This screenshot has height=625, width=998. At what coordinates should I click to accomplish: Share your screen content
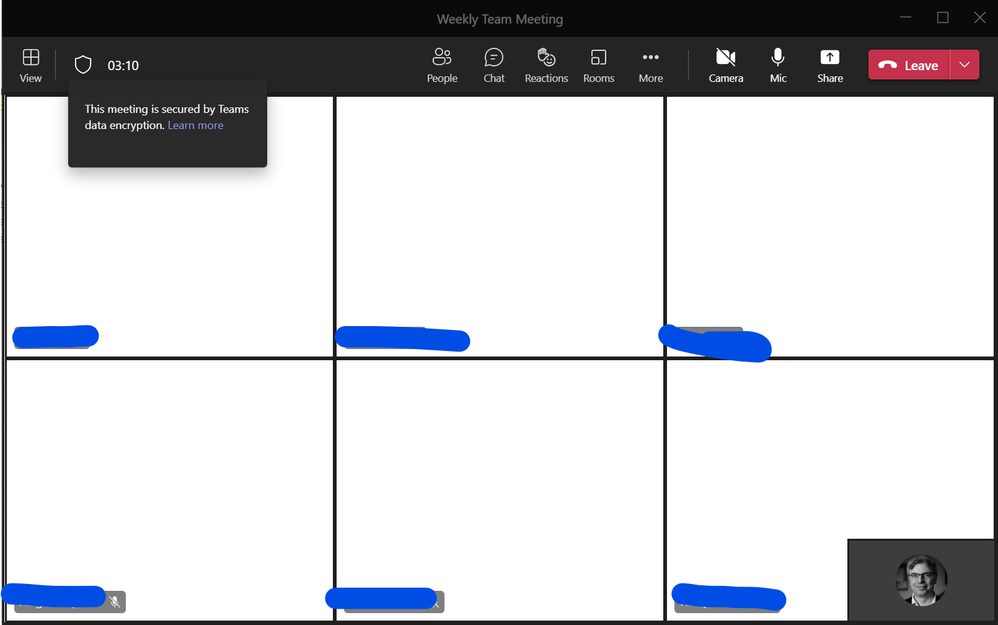coord(830,65)
